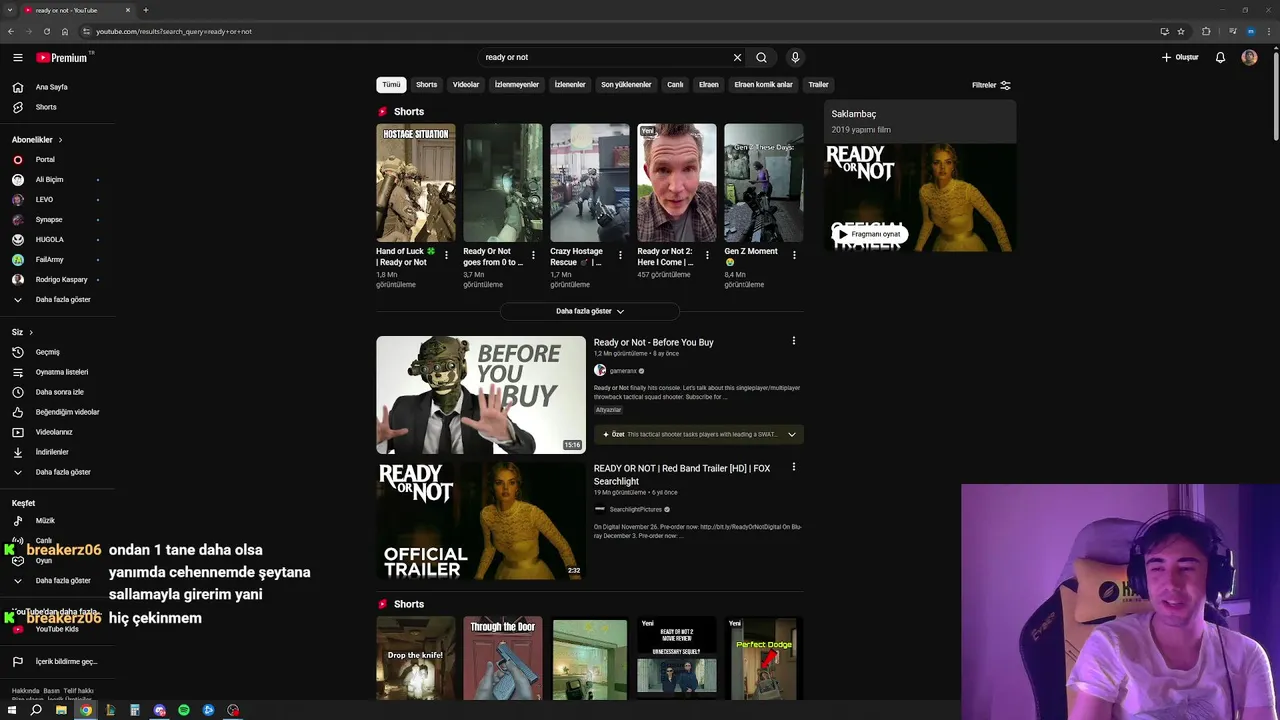The height and width of the screenshot is (720, 1280).
Task: Click the browser reload button
Action: [46, 31]
